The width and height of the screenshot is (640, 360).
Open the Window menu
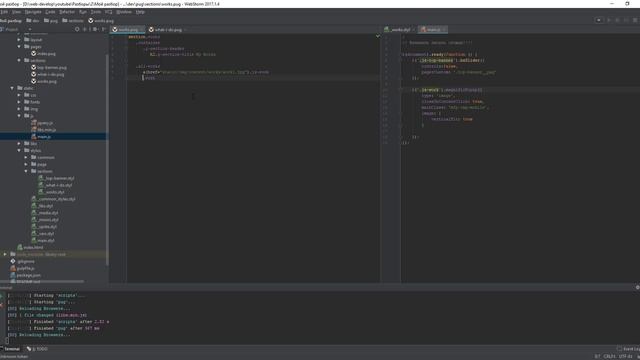coord(124,12)
